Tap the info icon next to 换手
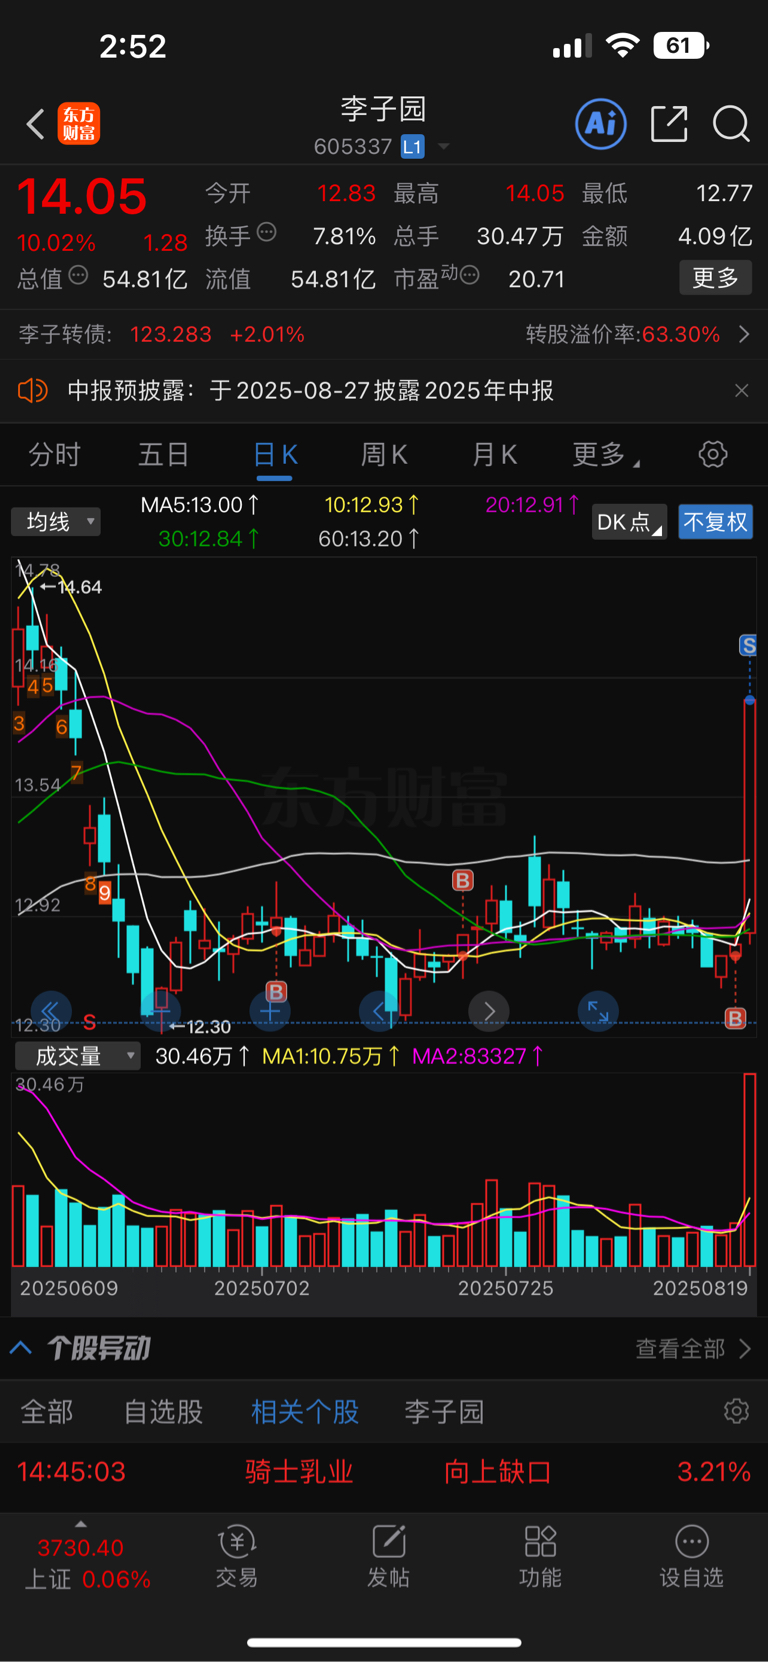This screenshot has height=1662, width=768. pyautogui.click(x=267, y=233)
